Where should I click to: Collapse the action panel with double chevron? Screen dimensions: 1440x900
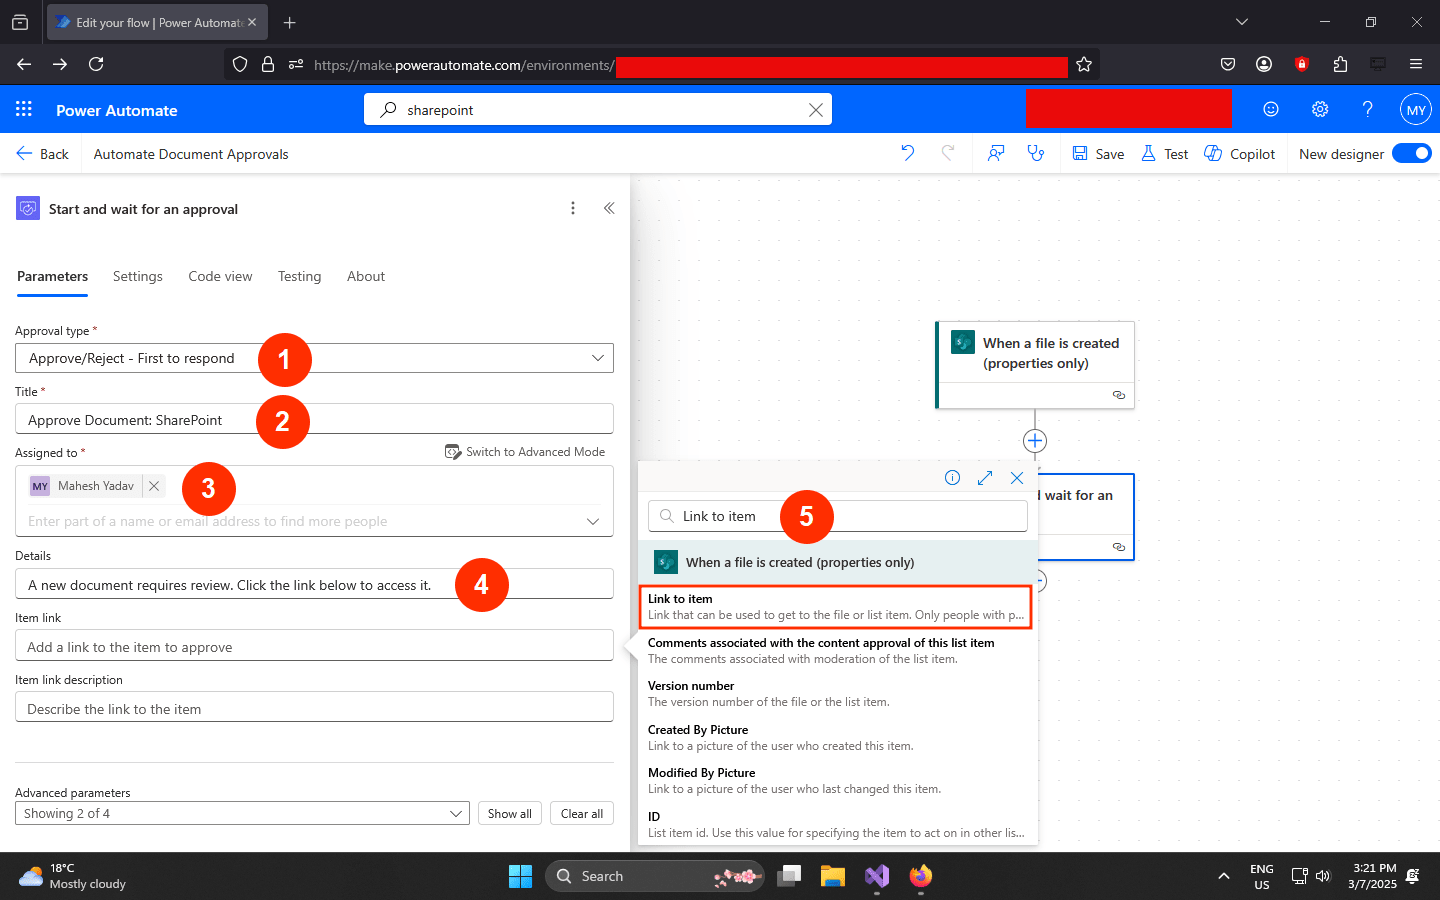point(609,208)
